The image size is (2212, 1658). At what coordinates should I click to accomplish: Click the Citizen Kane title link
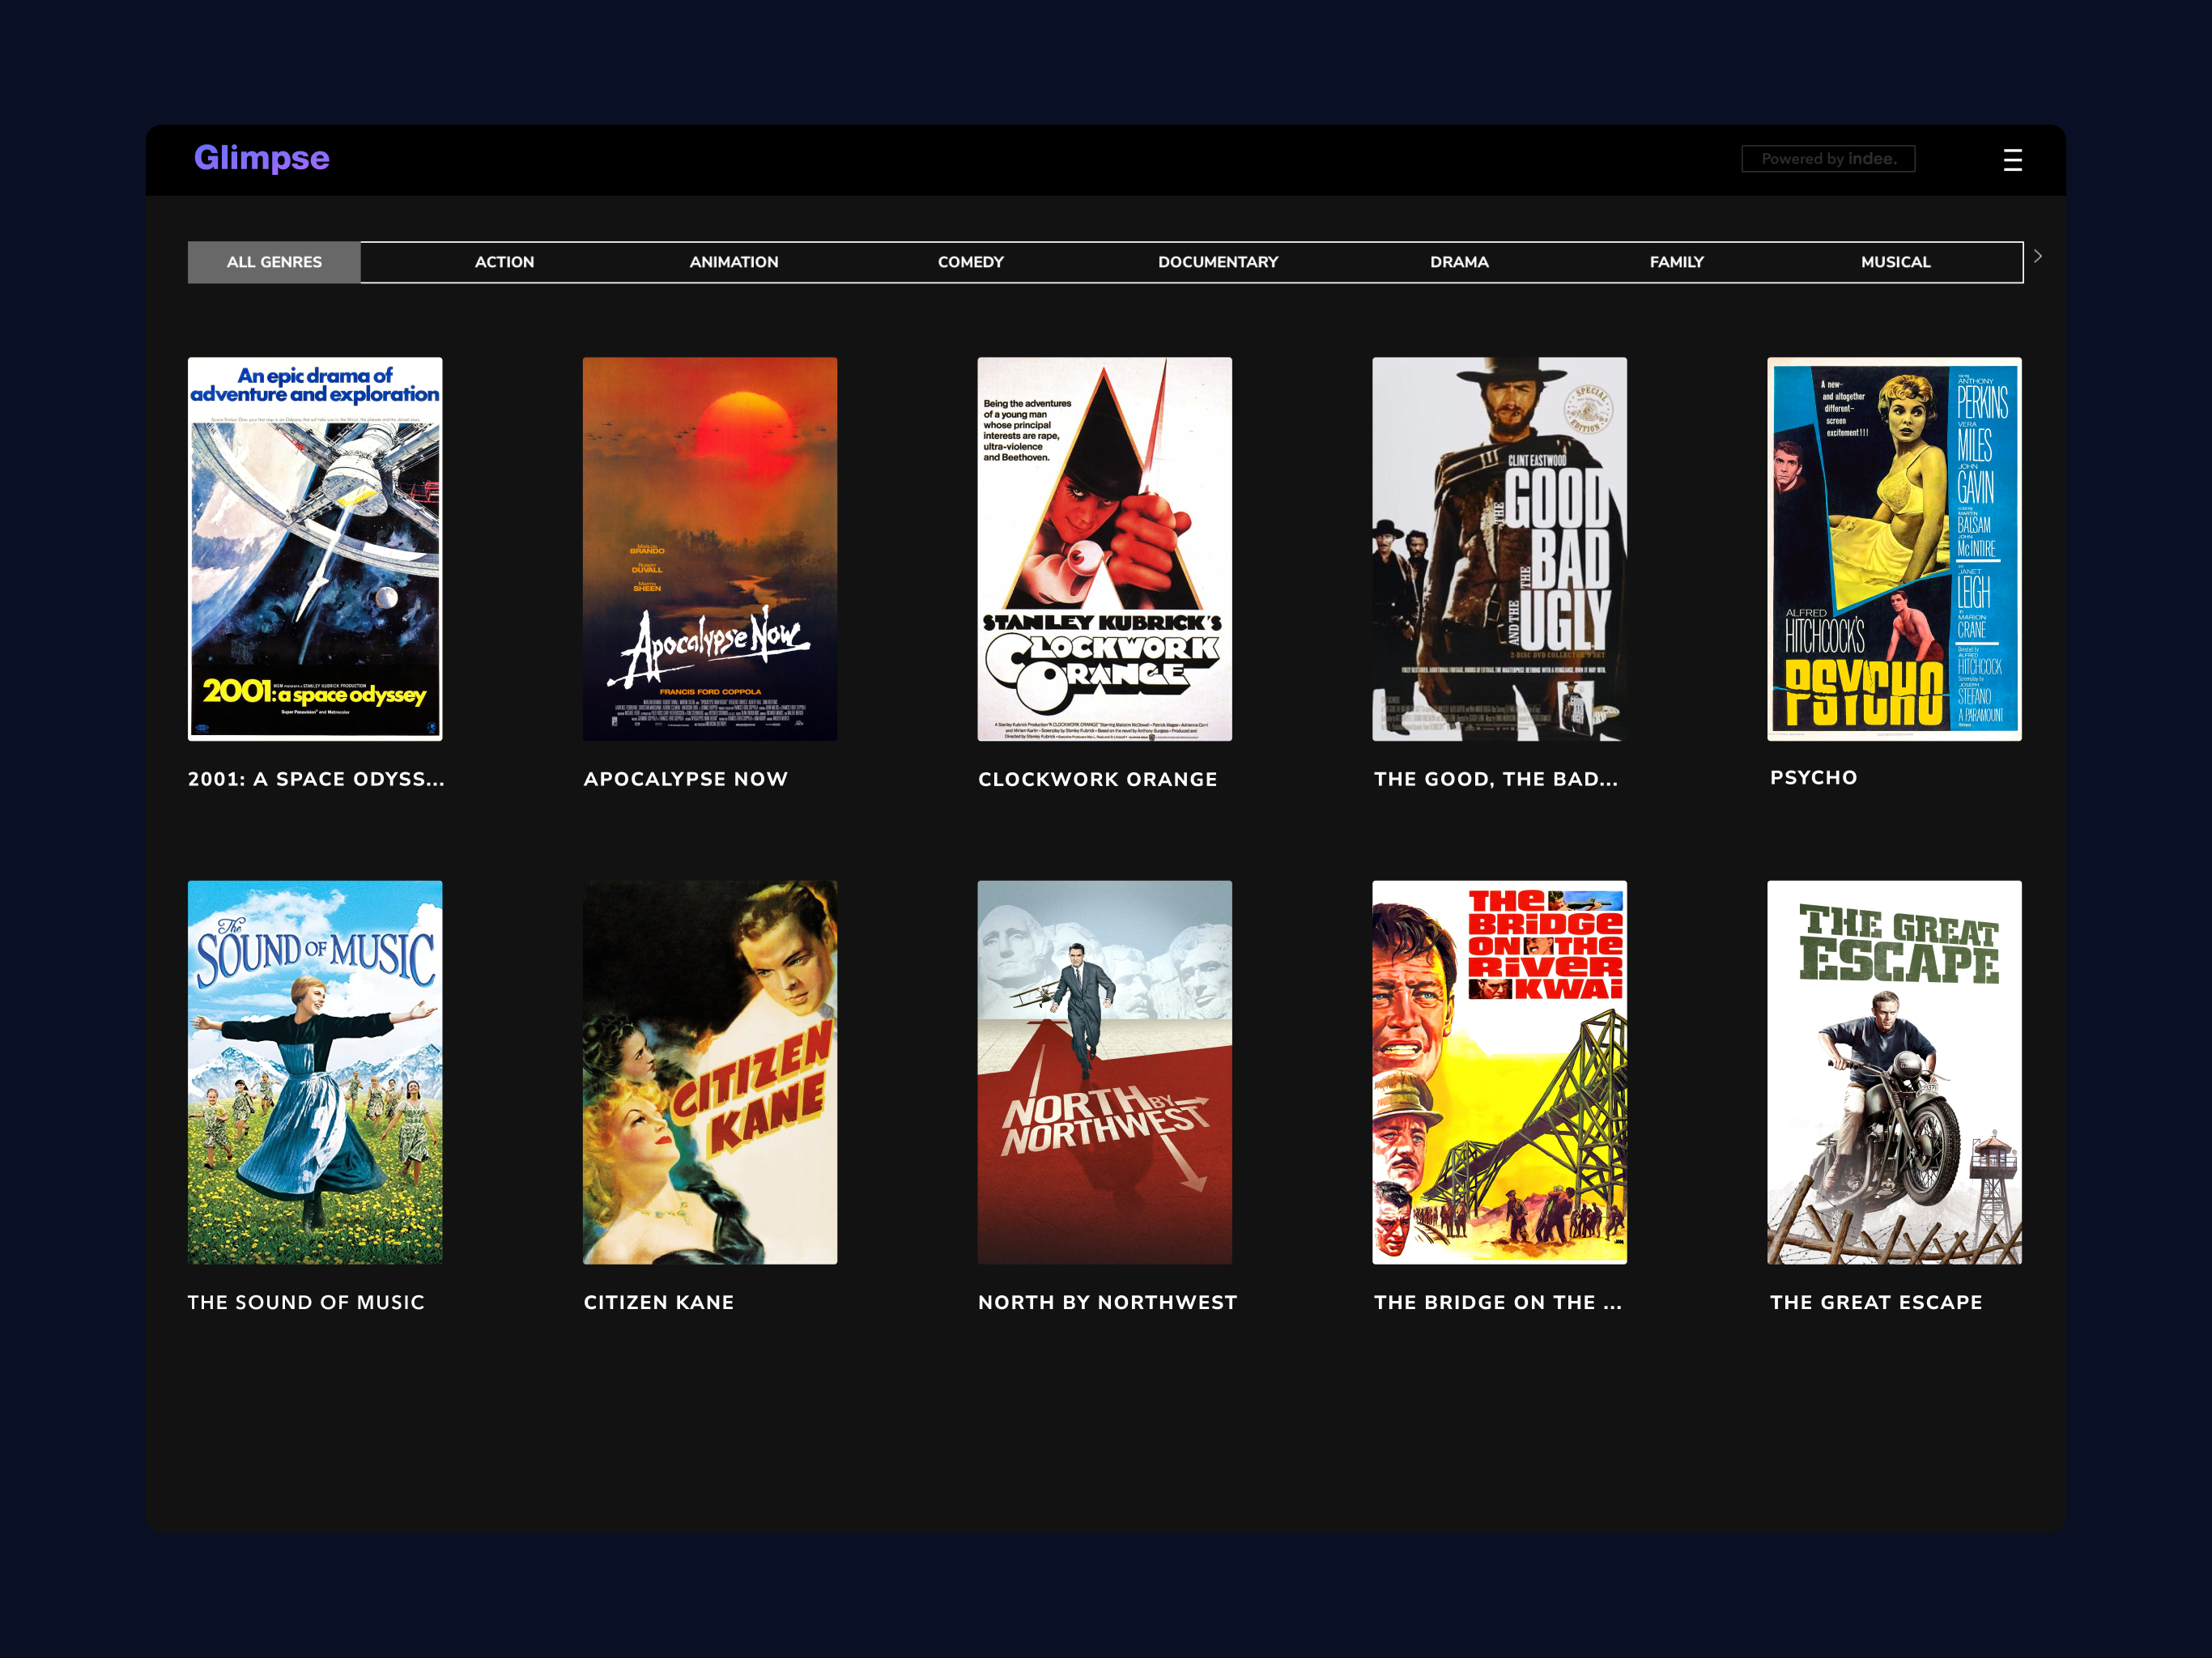tap(659, 1302)
